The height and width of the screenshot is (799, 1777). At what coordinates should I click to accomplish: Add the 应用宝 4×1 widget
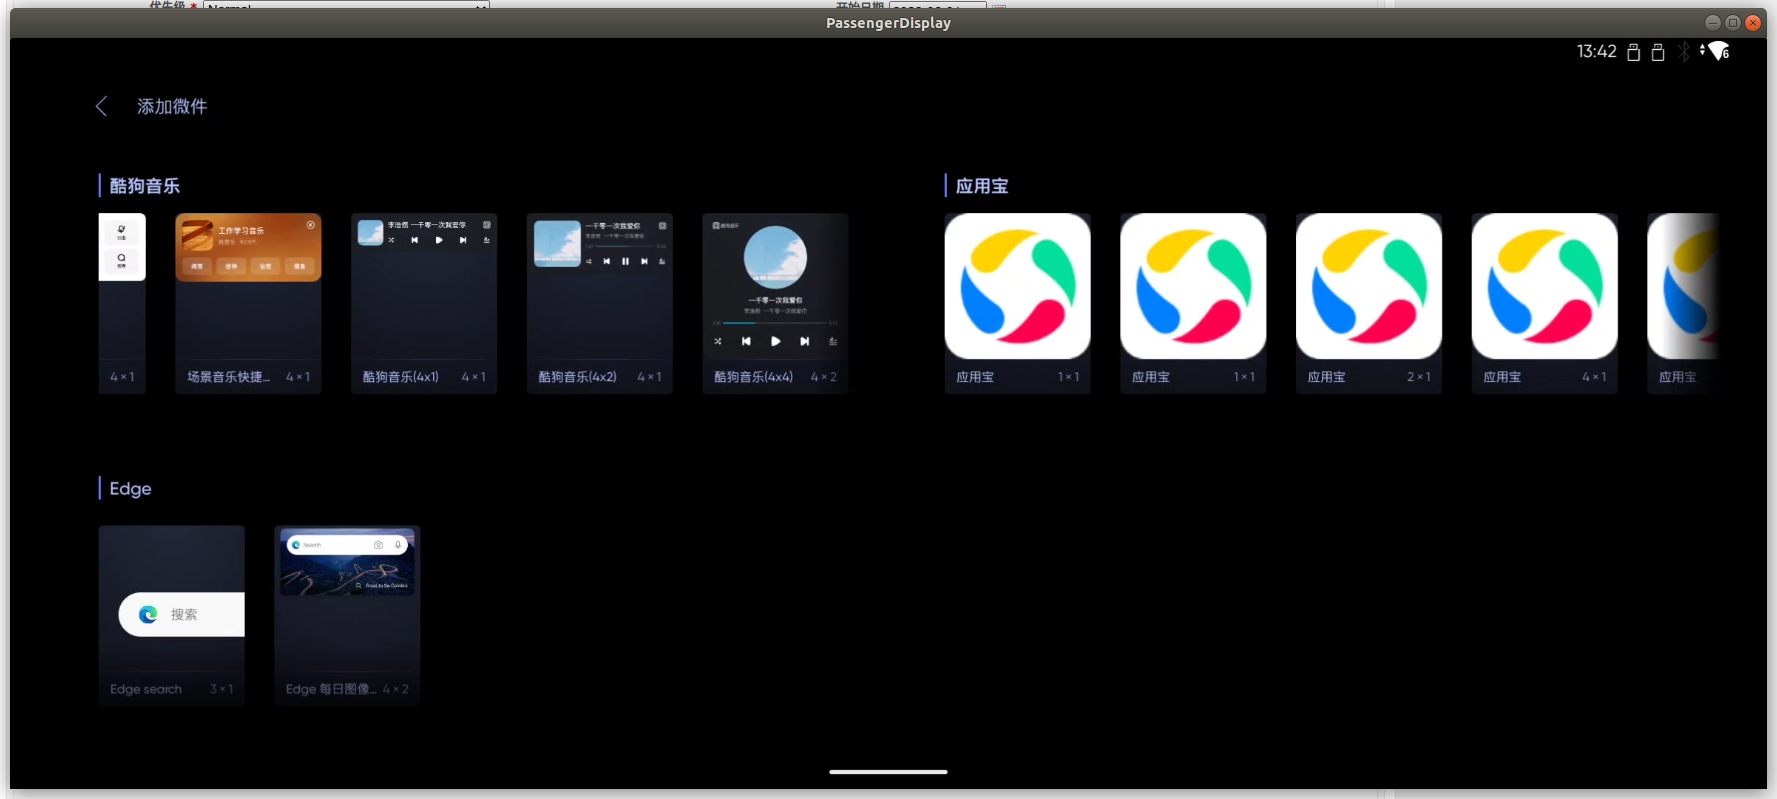(x=1545, y=303)
